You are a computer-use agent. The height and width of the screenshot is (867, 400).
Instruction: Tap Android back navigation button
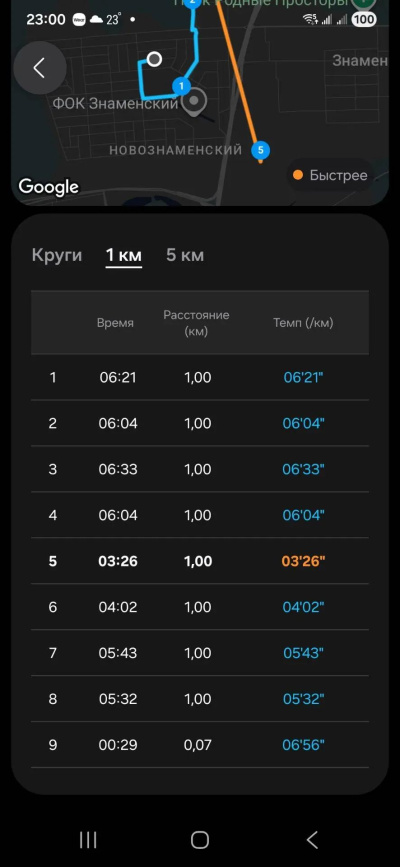312,840
